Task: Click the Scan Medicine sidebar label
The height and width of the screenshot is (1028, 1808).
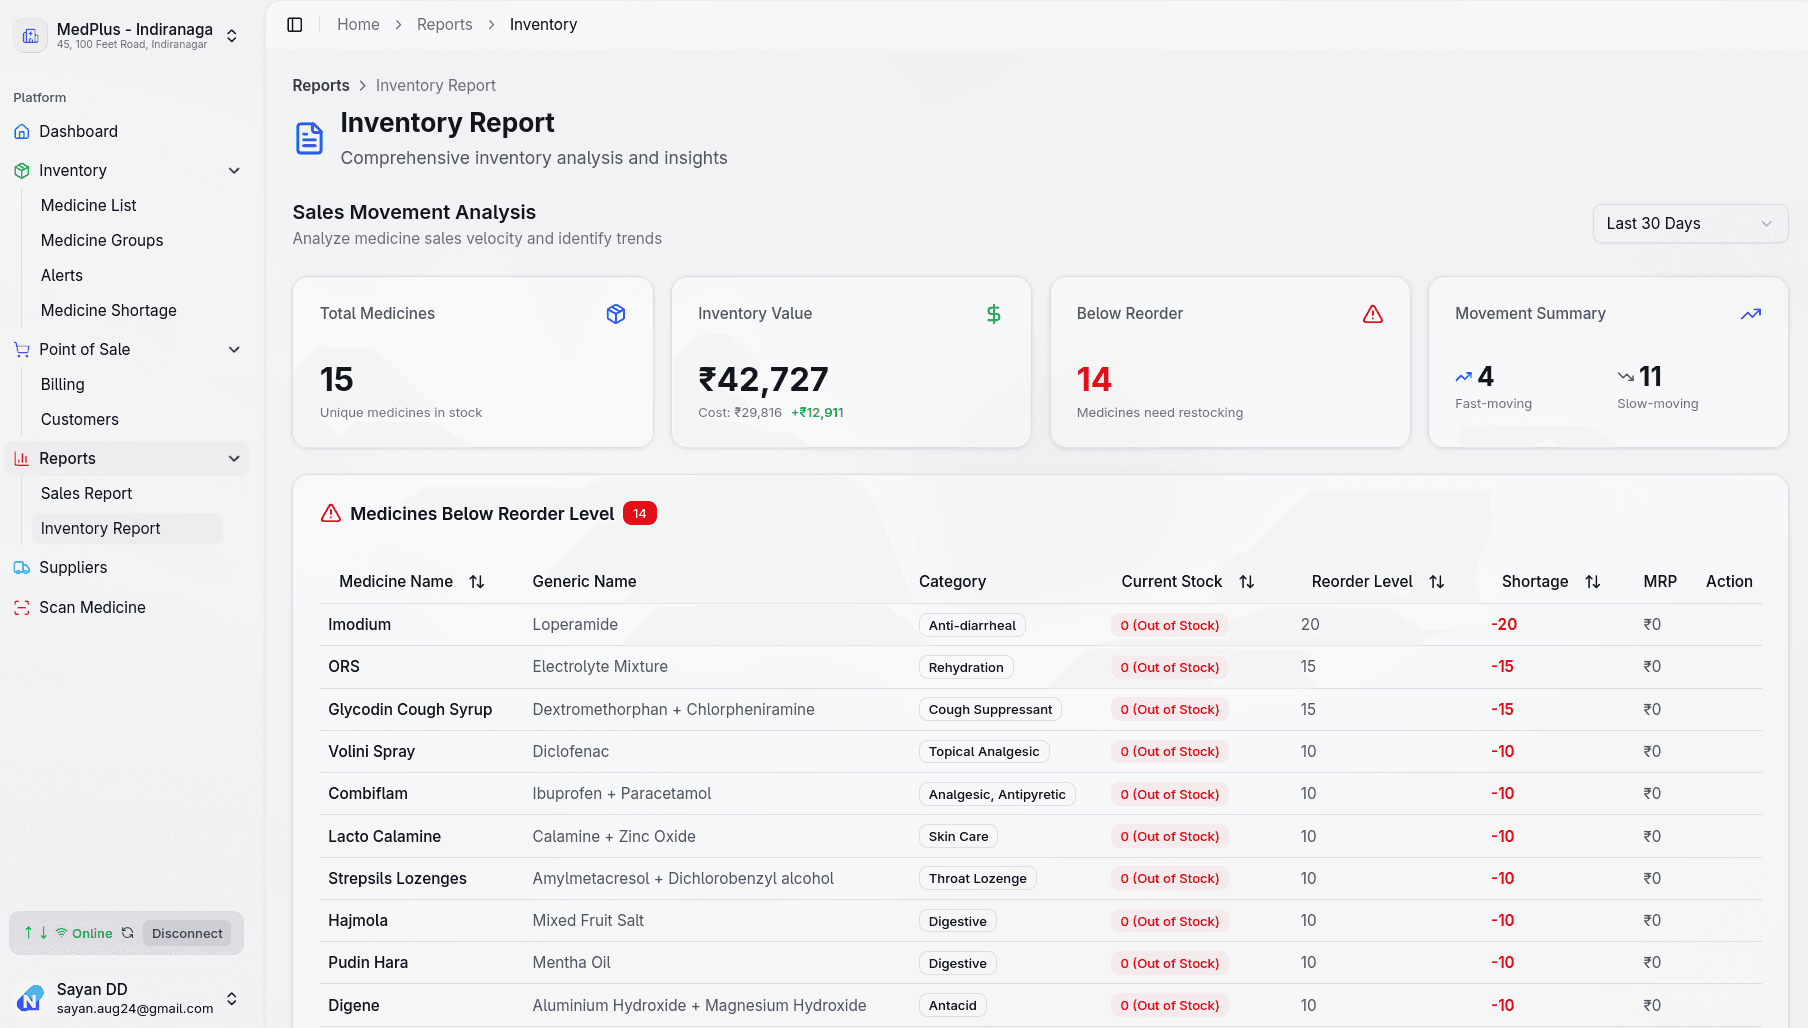Action: [92, 608]
